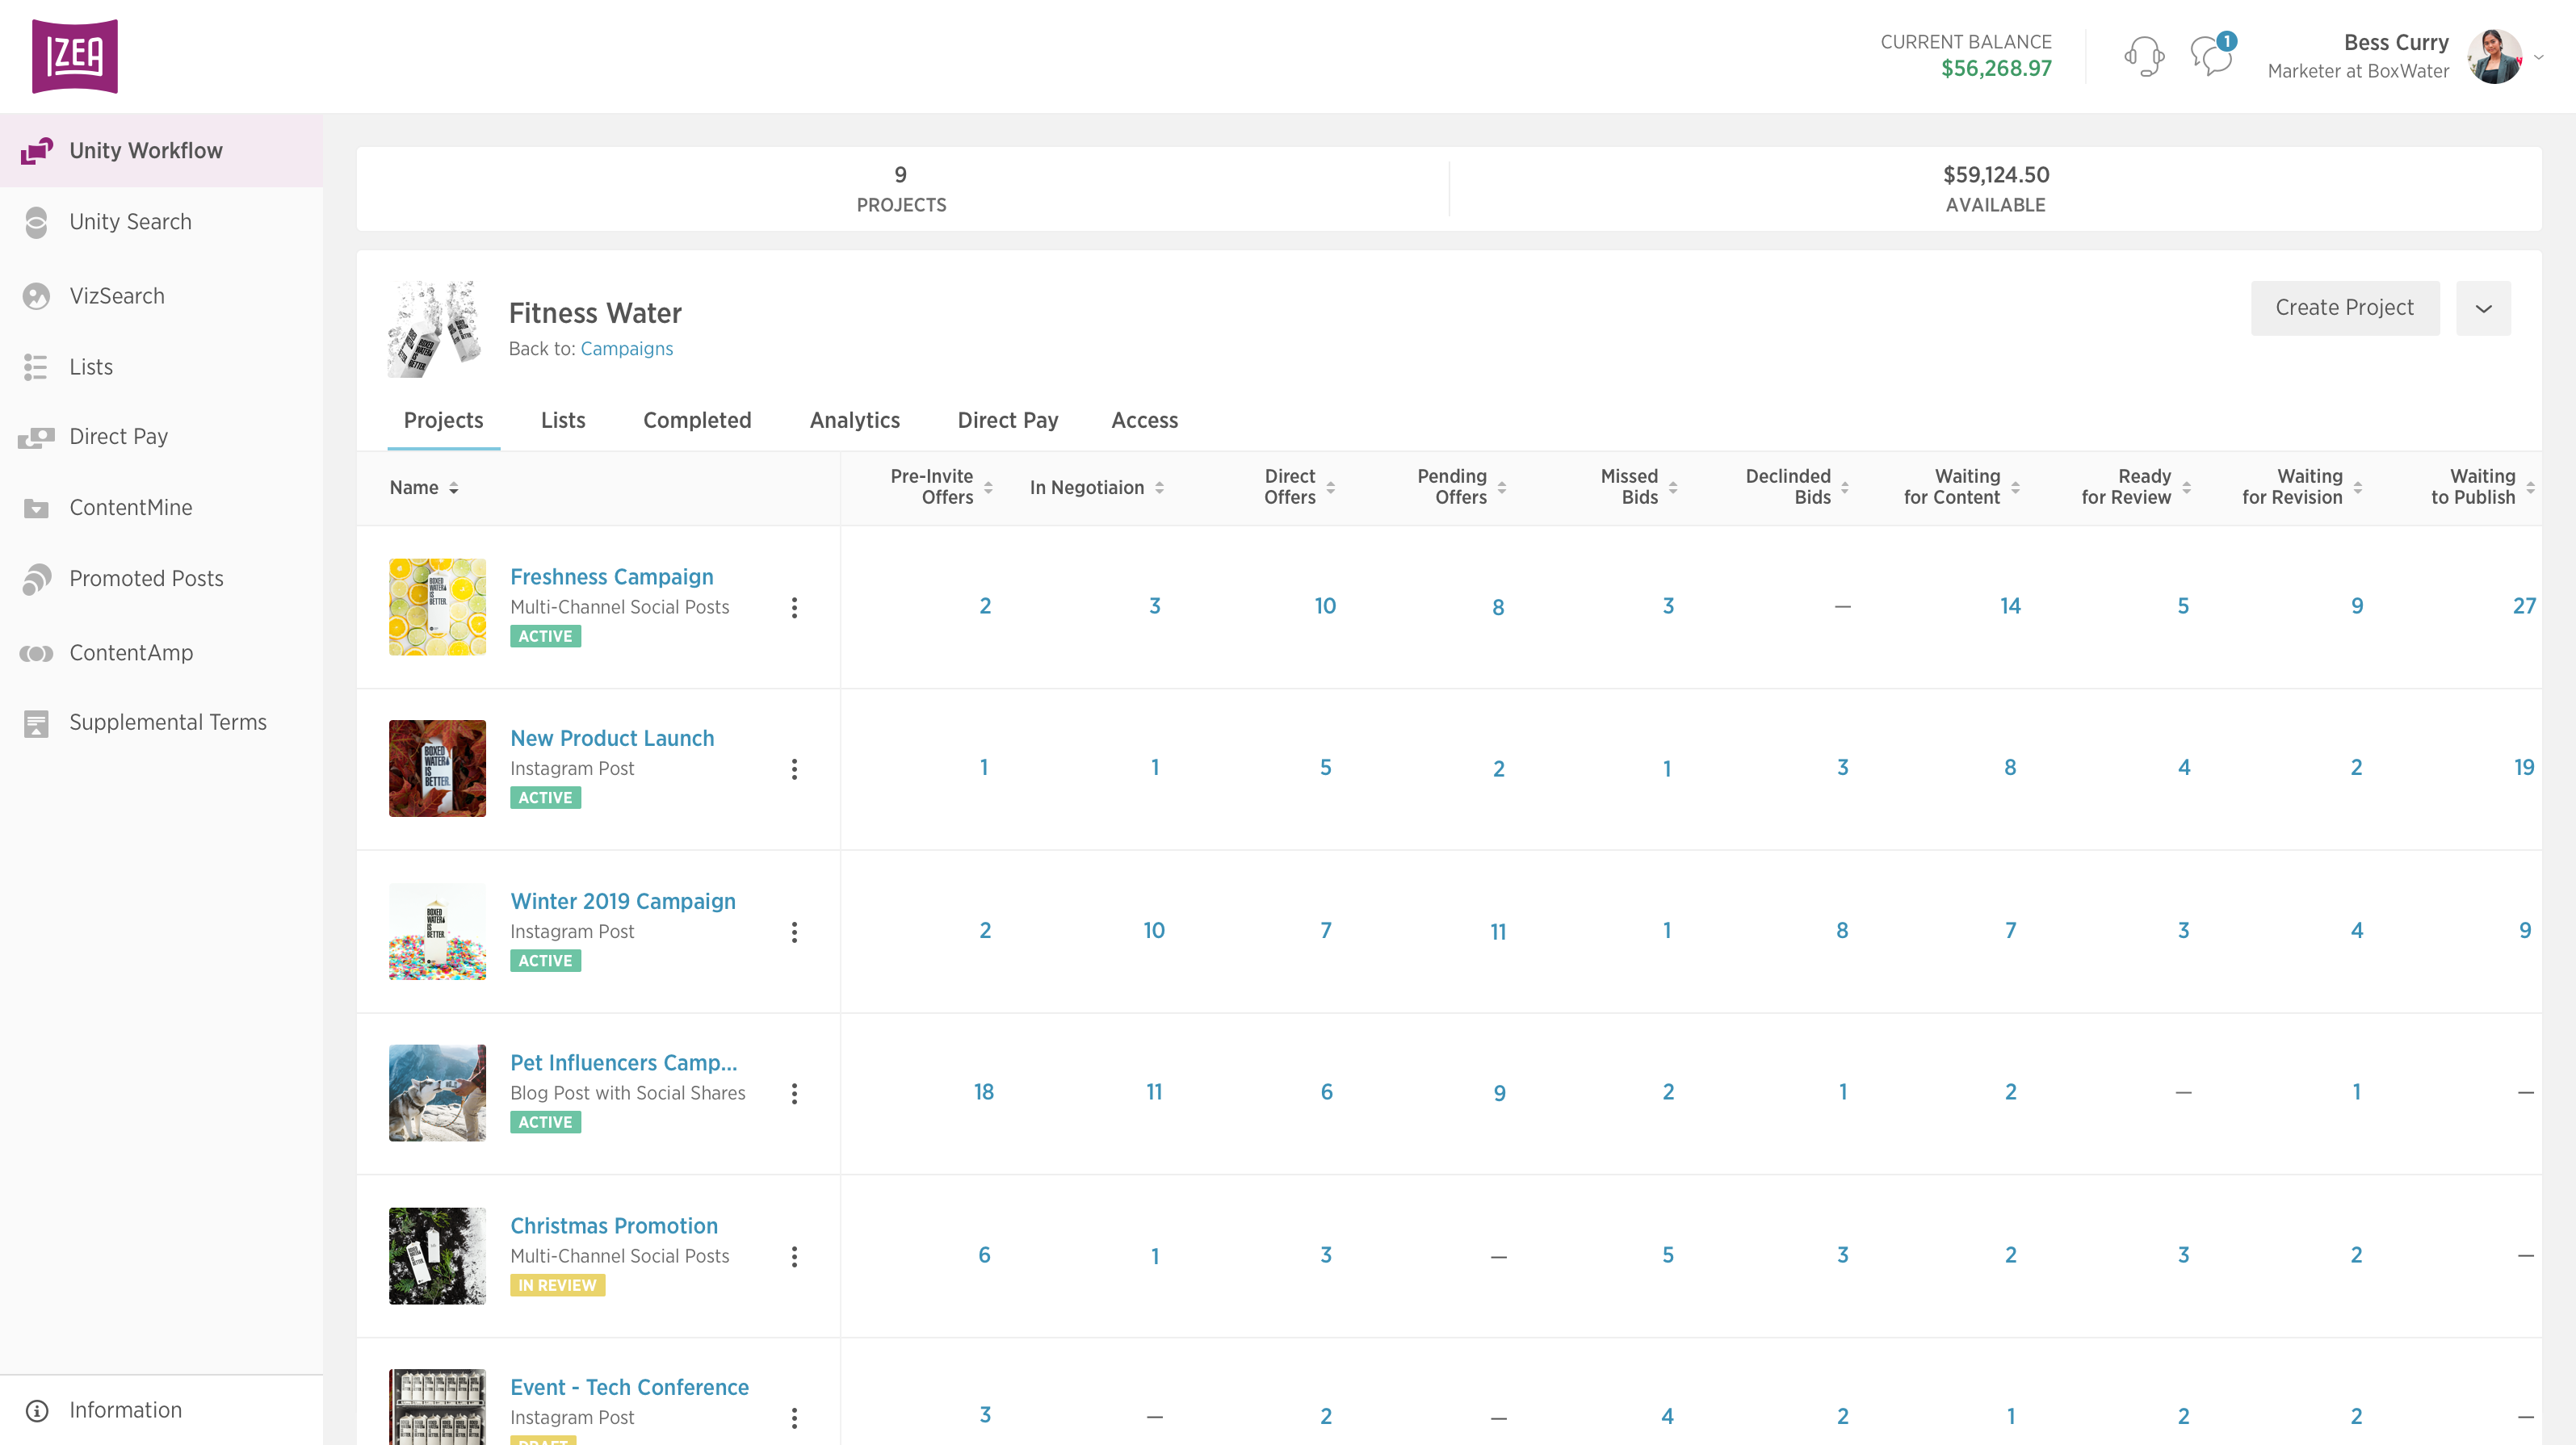Viewport: 2576px width, 1445px height.
Task: Open VizSearch from the sidebar
Action: pos(116,296)
